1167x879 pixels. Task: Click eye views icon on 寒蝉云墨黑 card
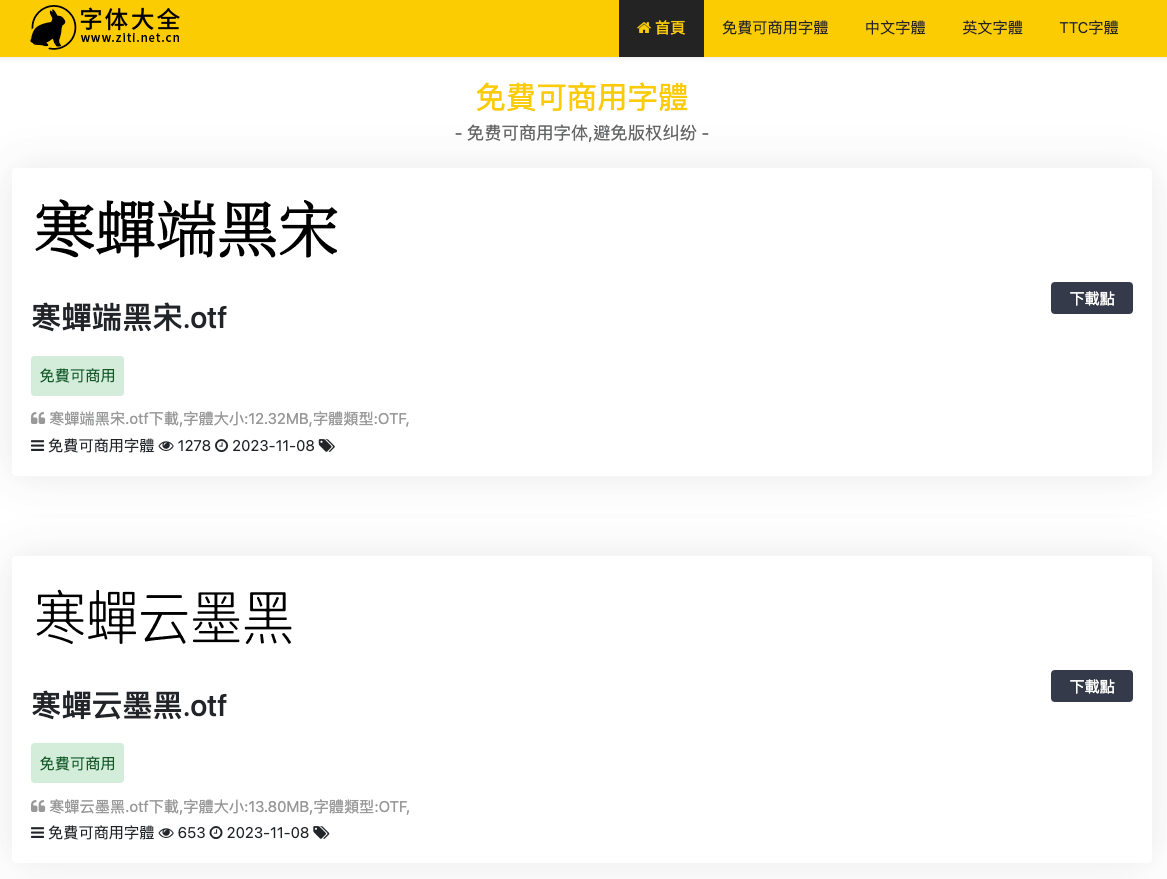pyautogui.click(x=166, y=833)
